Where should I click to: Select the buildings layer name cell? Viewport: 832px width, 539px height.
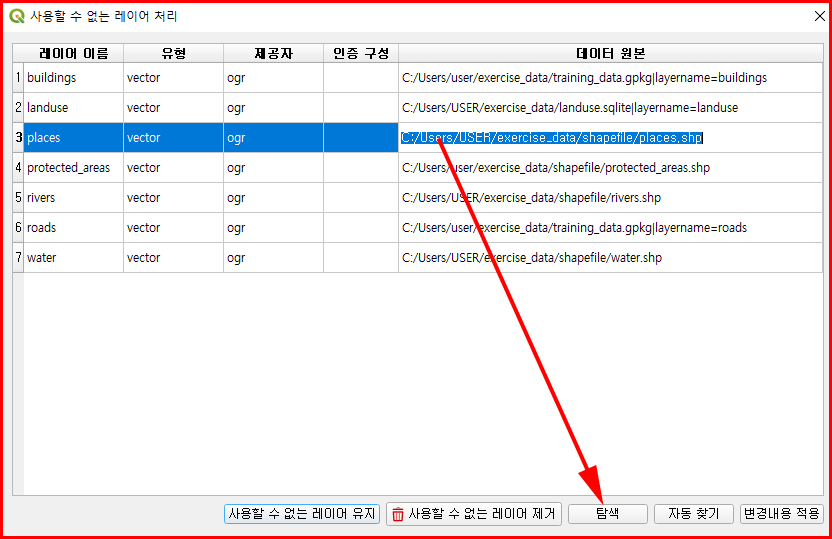tap(74, 77)
